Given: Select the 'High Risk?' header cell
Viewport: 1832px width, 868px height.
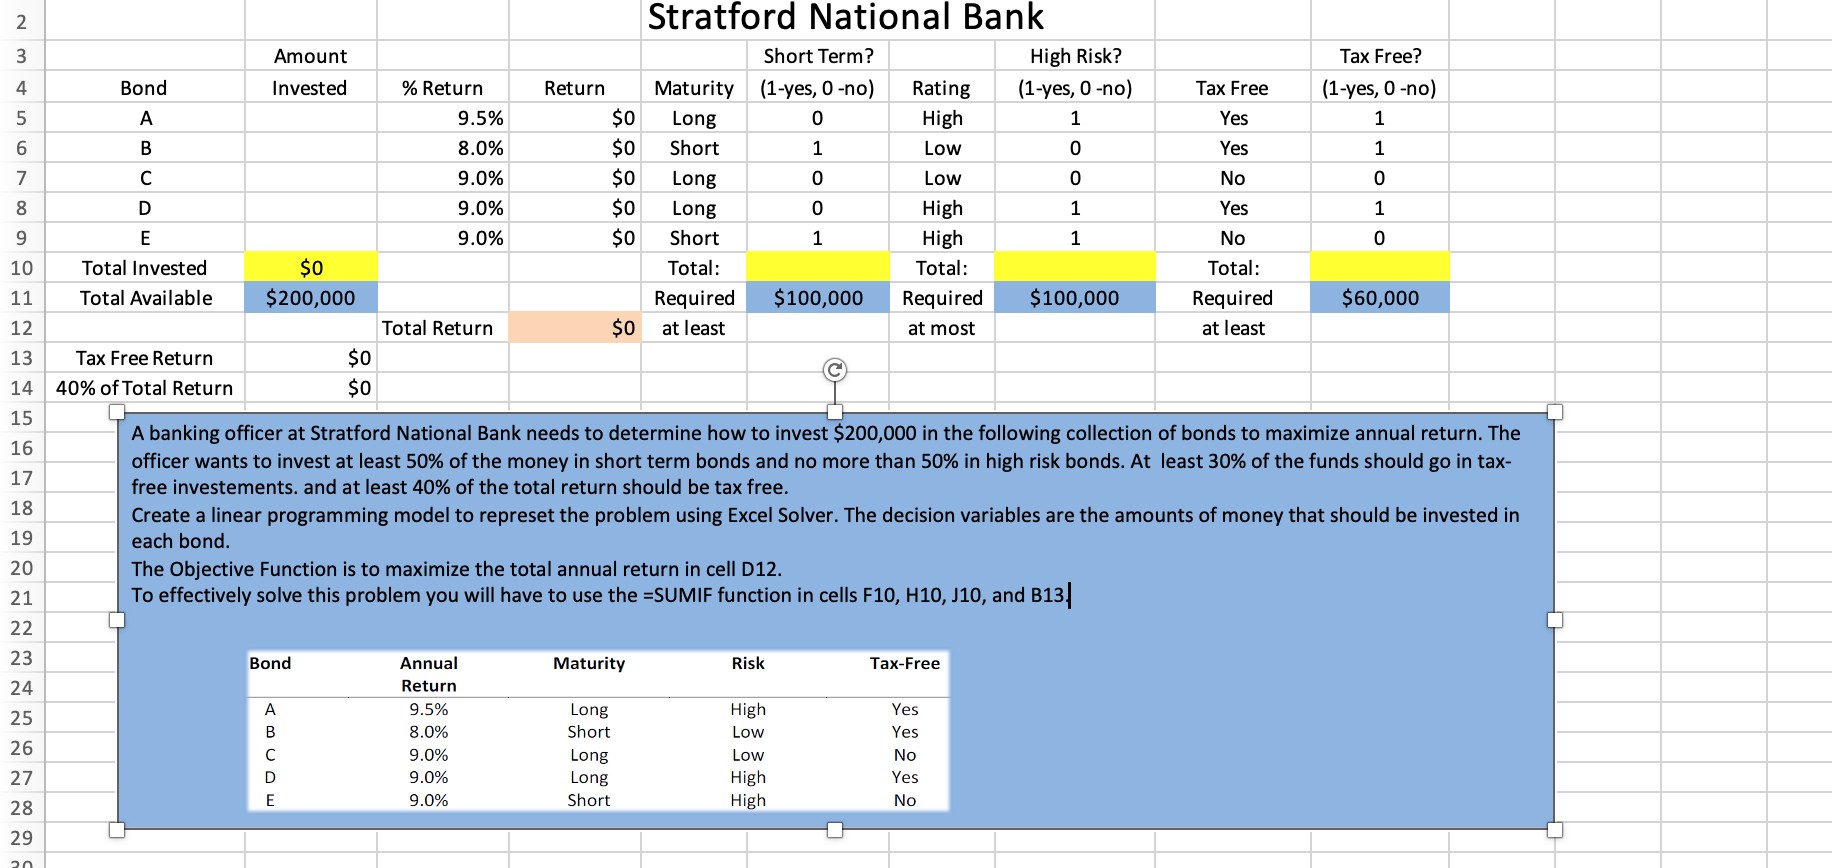Looking at the screenshot, I should [1075, 56].
